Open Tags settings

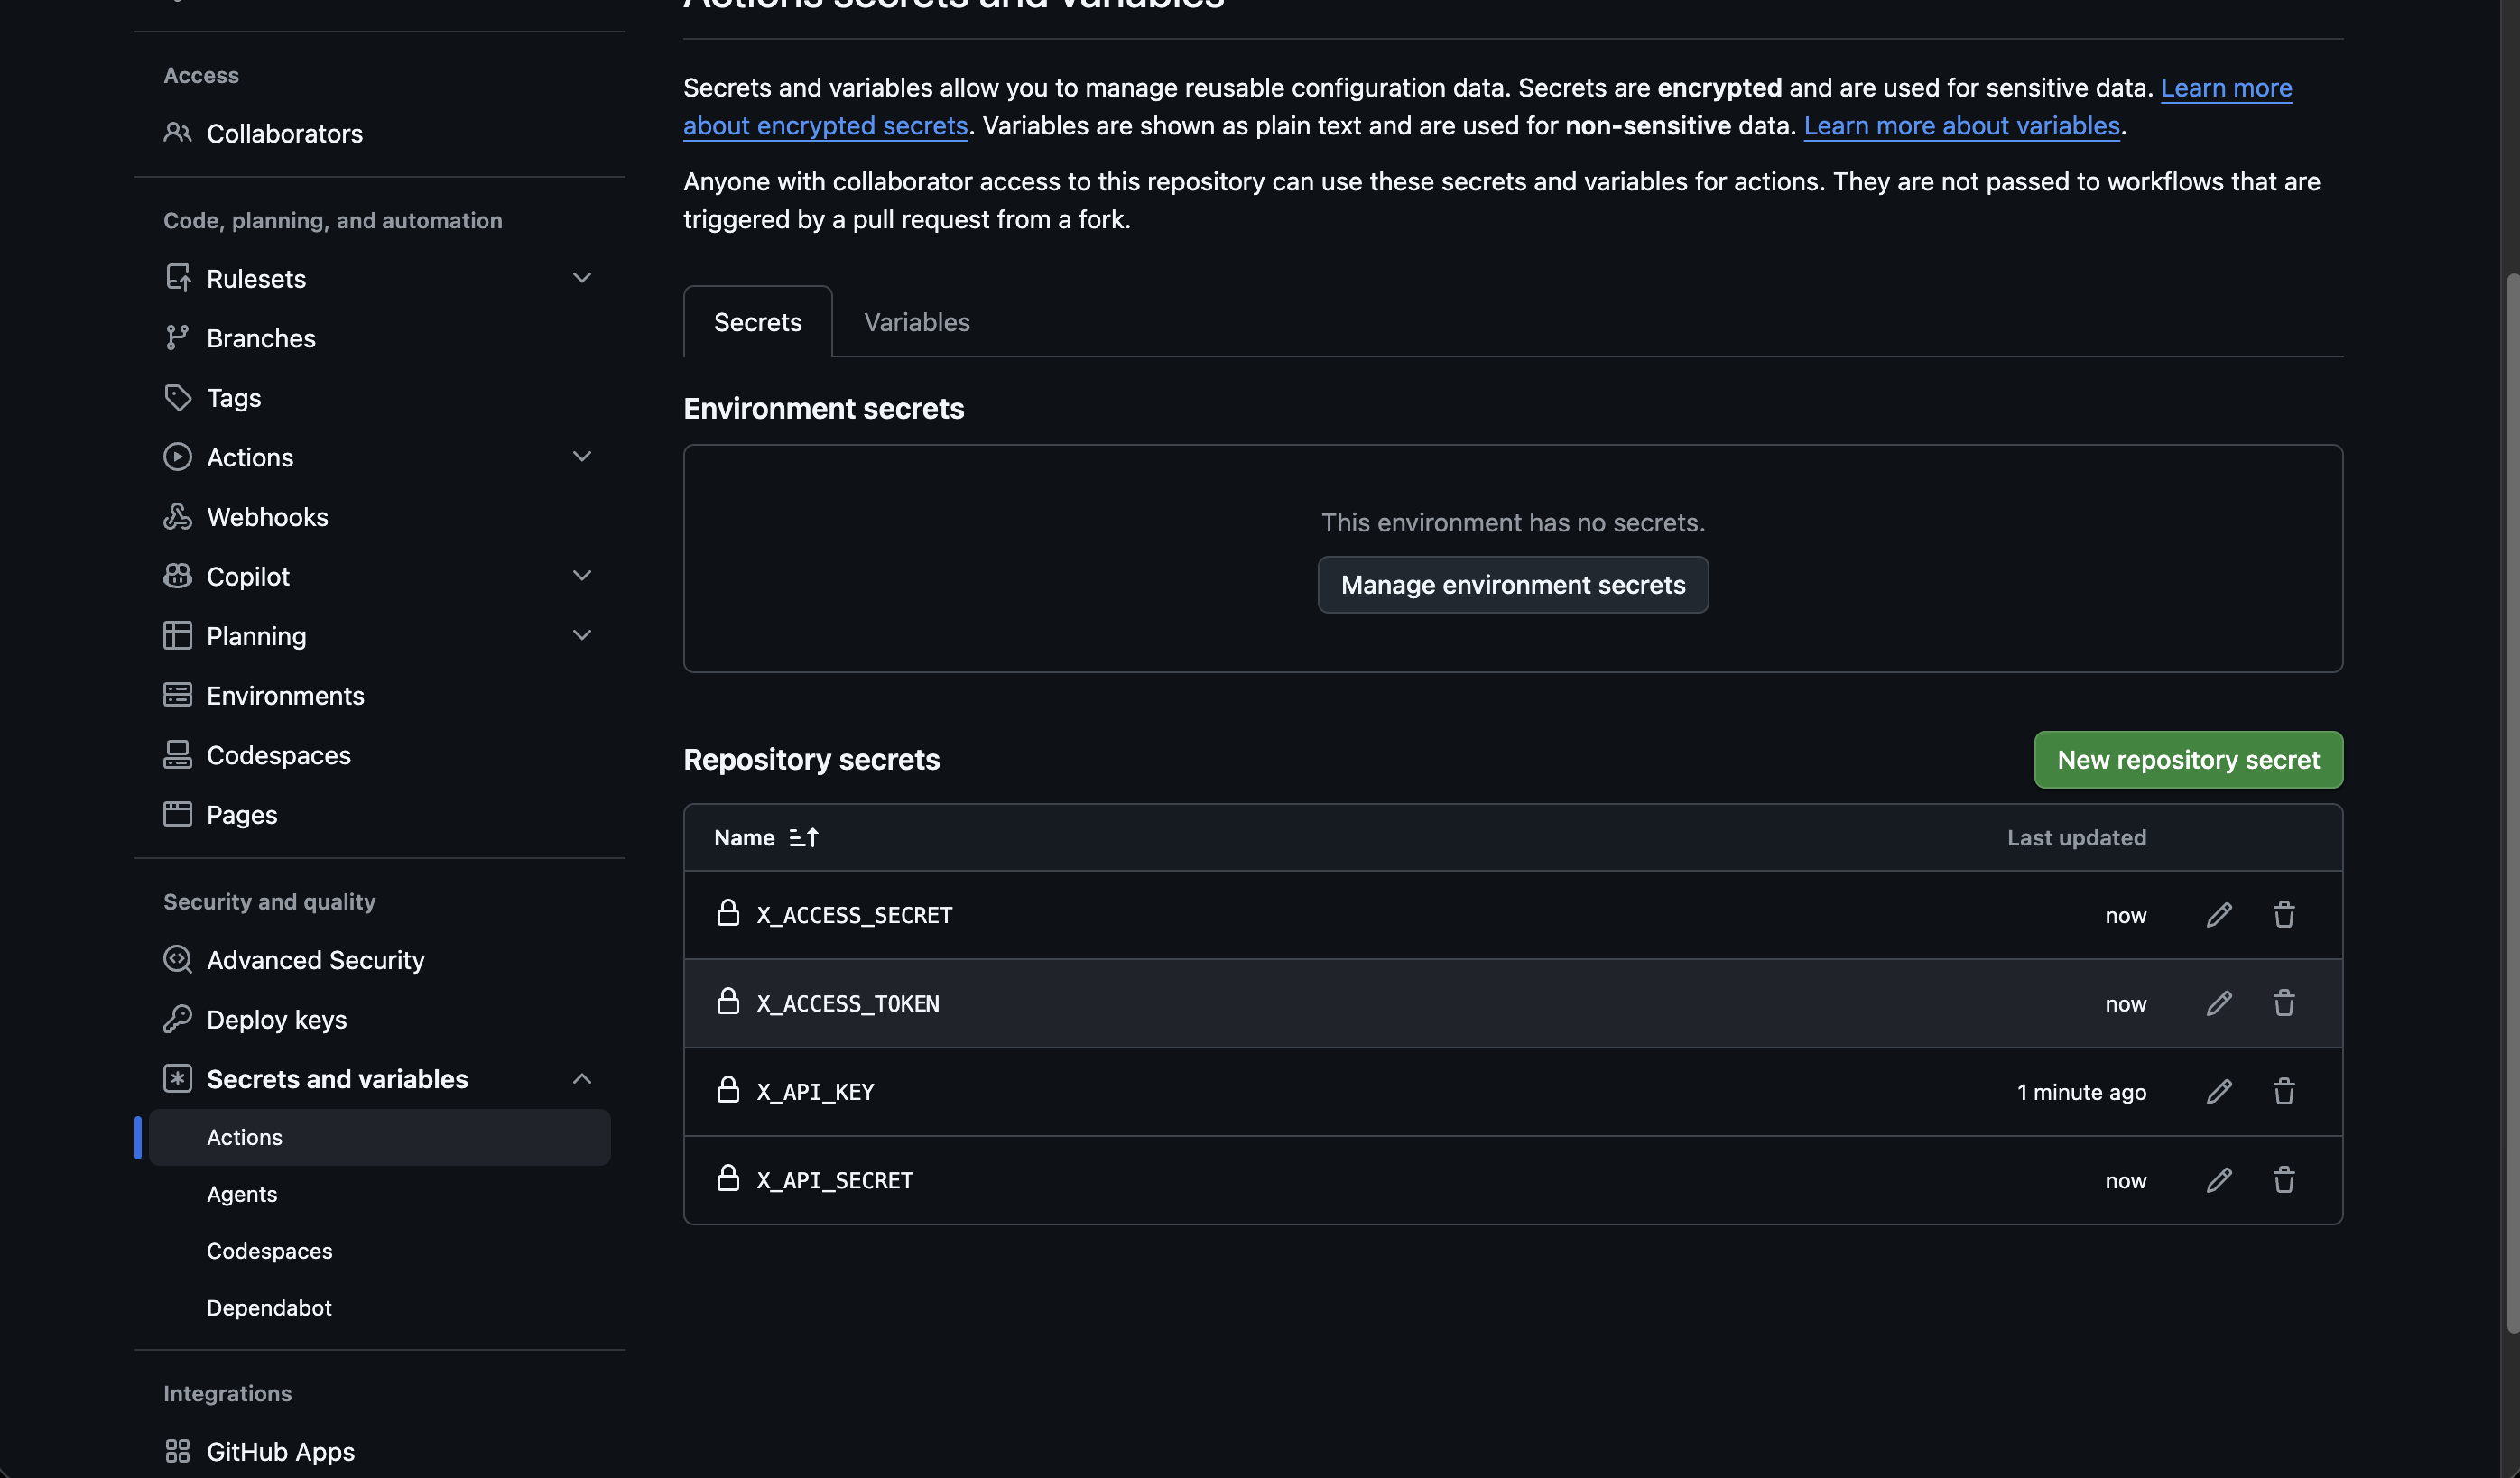tap(379, 398)
